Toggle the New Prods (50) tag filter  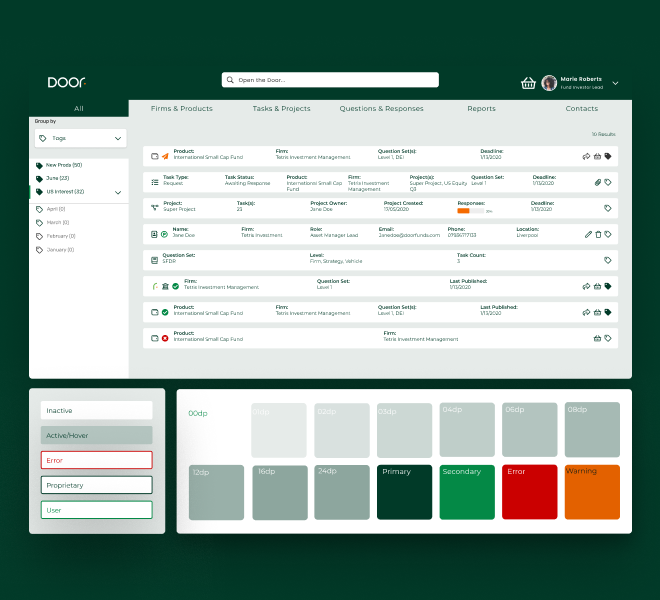[65, 165]
